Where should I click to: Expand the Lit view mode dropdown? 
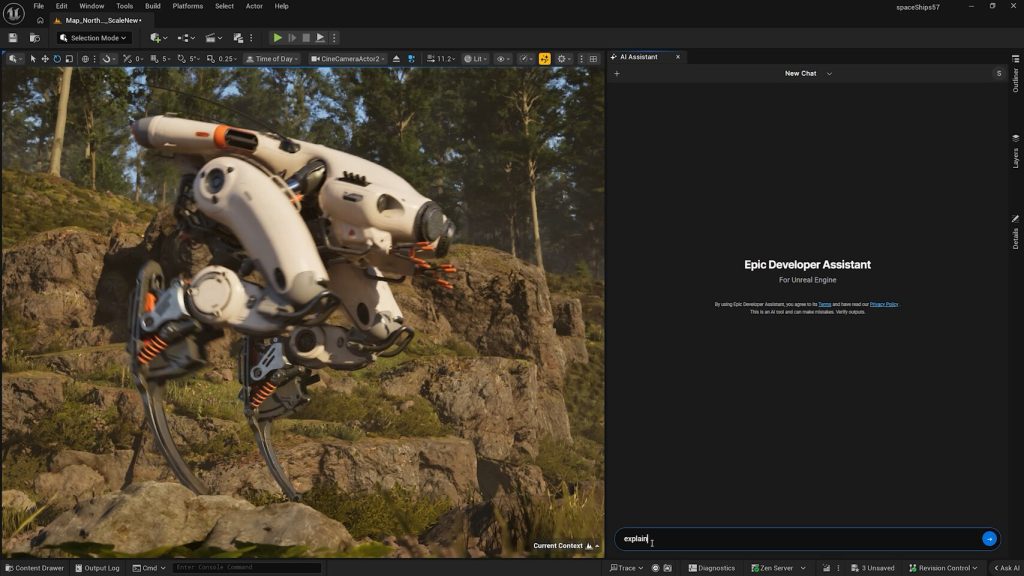pos(475,59)
